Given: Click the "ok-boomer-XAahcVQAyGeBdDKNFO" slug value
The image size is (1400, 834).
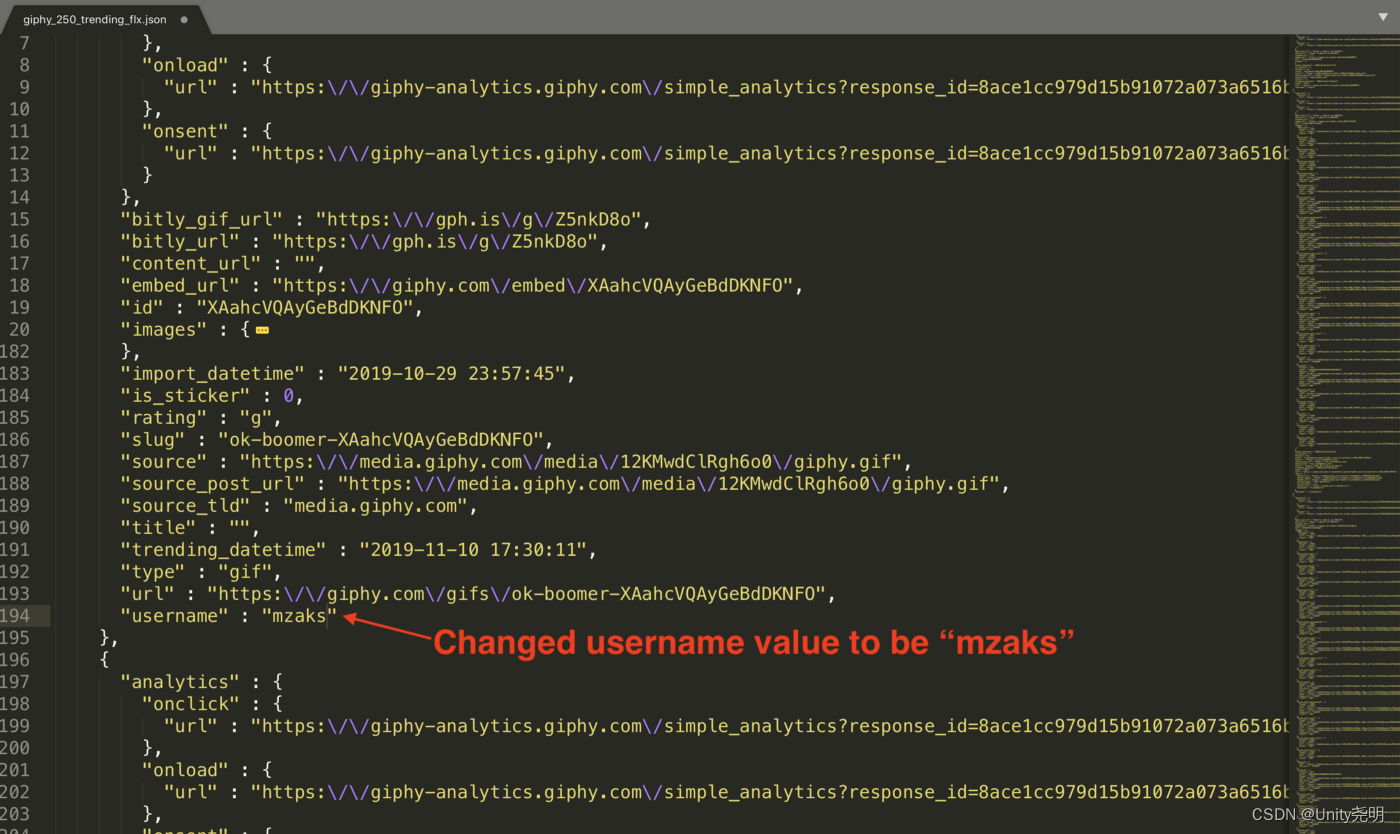Looking at the screenshot, I should (380, 439).
